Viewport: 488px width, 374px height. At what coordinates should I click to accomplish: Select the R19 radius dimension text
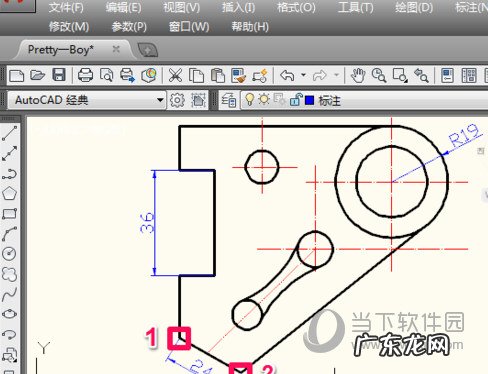[464, 135]
